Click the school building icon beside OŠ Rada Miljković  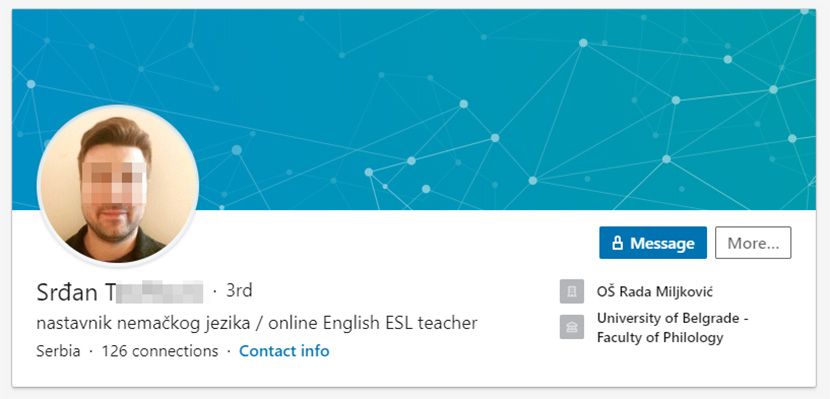(572, 292)
